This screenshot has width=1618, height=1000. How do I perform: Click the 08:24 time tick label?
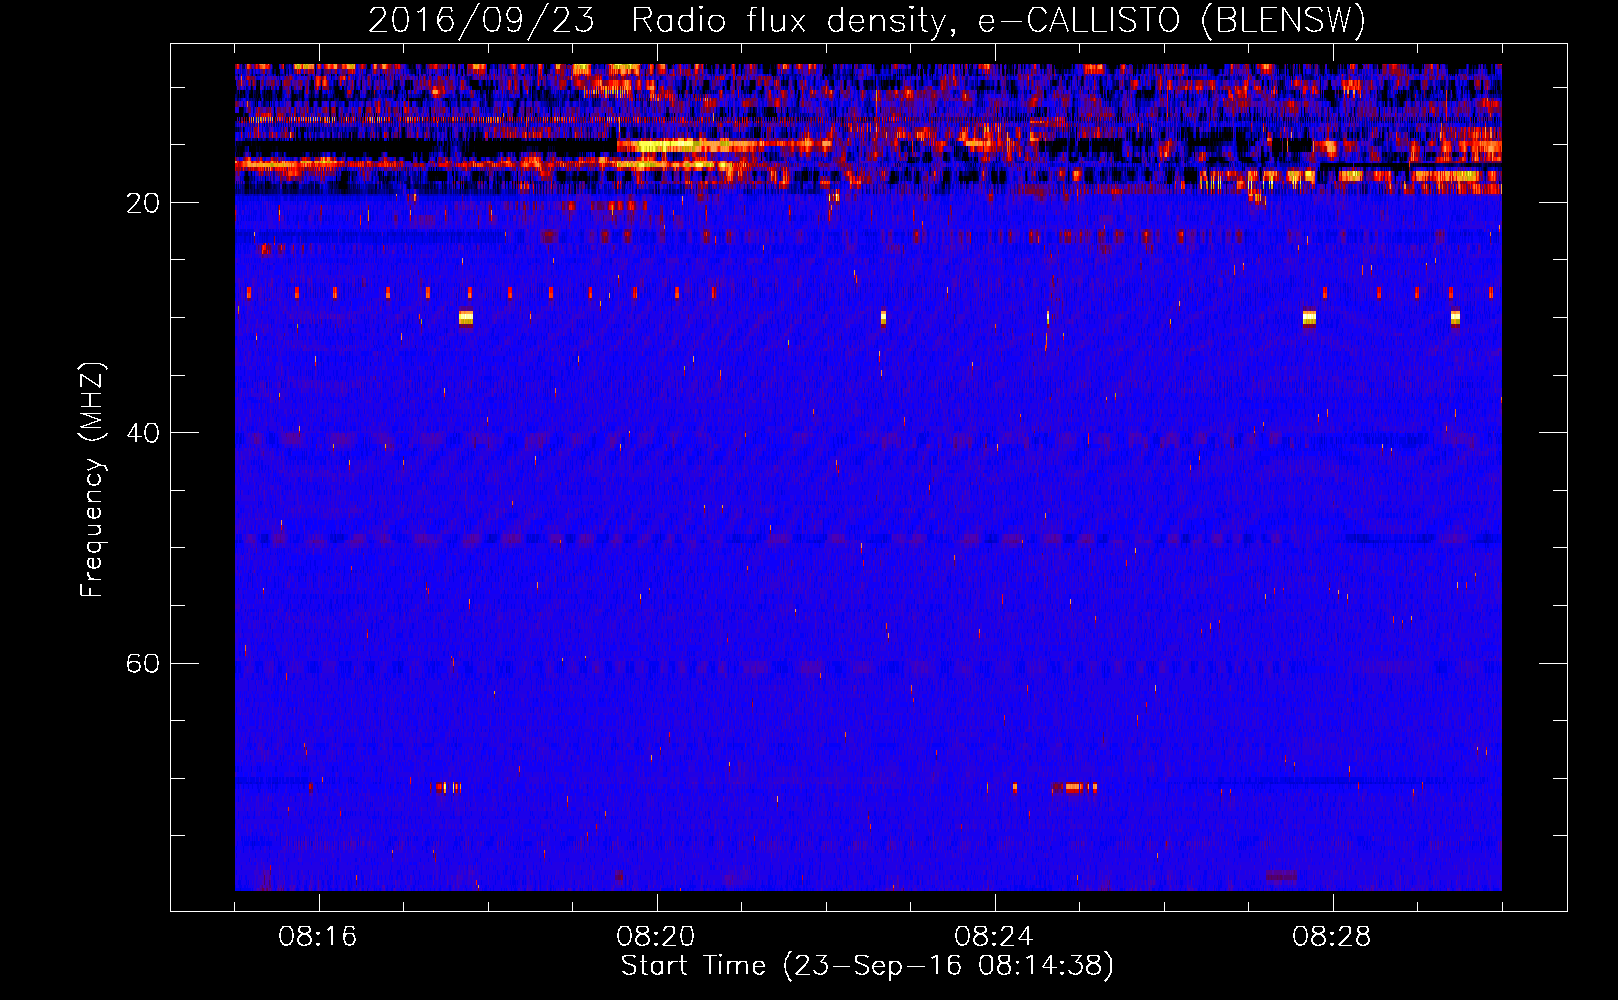pyautogui.click(x=994, y=937)
